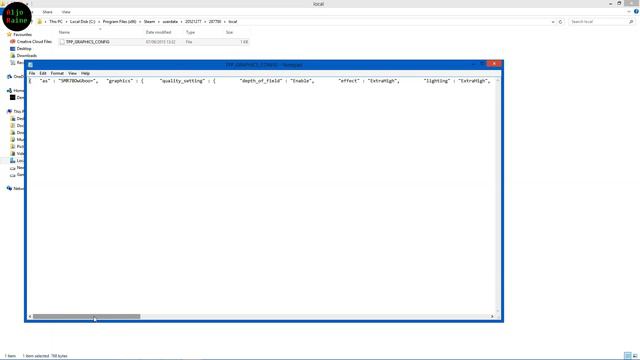Click the left arrow of Notepad's horizontal scrollbar
640x360 pixels.
[30, 316]
